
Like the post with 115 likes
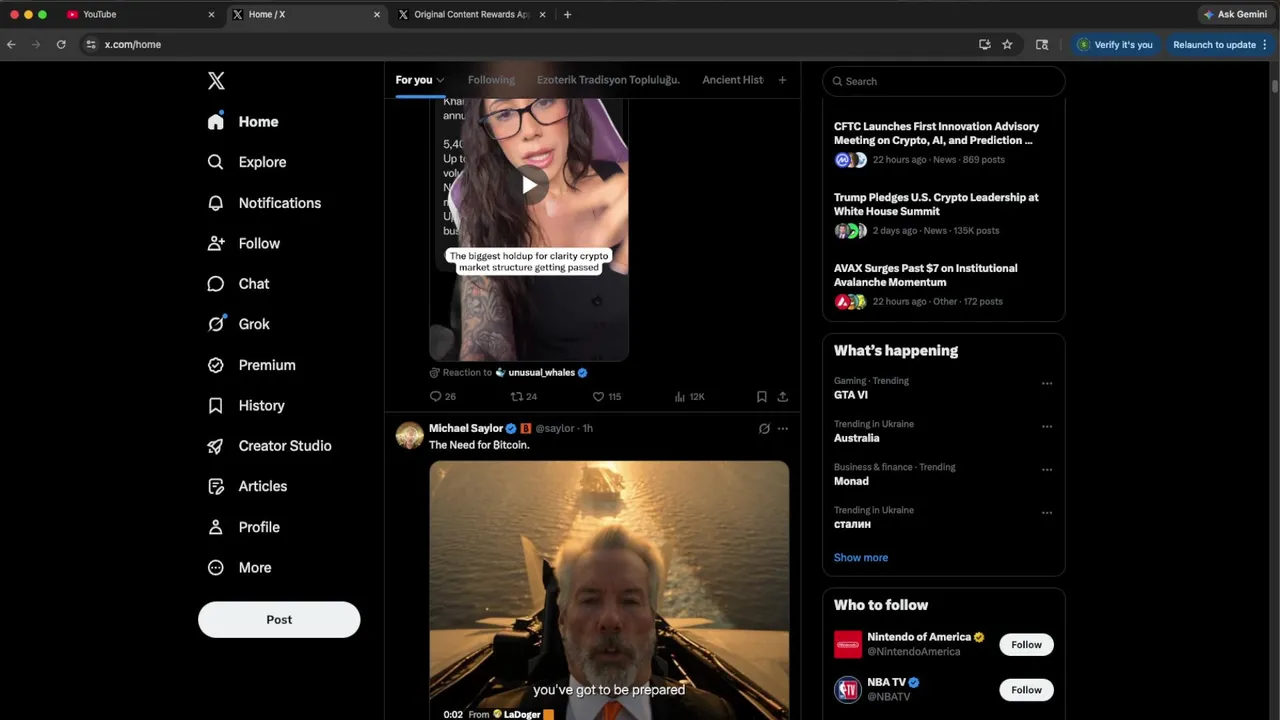coord(607,397)
